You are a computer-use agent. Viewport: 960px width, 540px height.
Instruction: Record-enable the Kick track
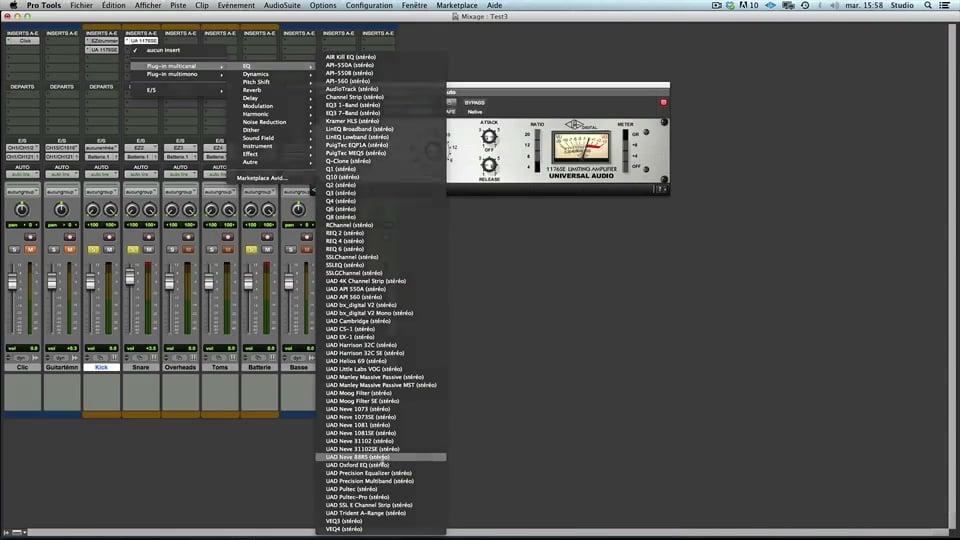[109, 237]
